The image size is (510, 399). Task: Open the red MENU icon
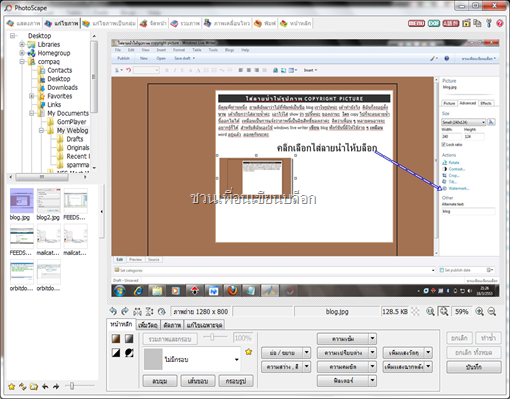pos(416,23)
